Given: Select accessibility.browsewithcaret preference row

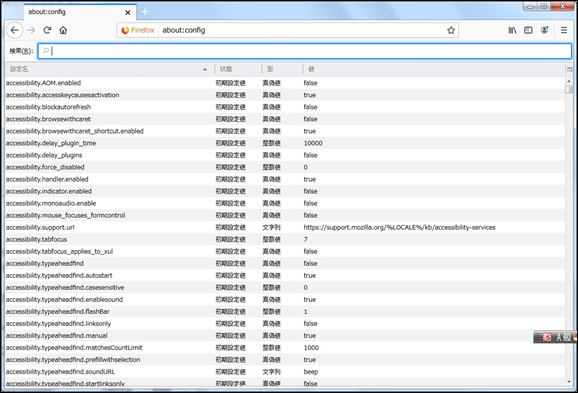Looking at the screenshot, I should point(285,119).
